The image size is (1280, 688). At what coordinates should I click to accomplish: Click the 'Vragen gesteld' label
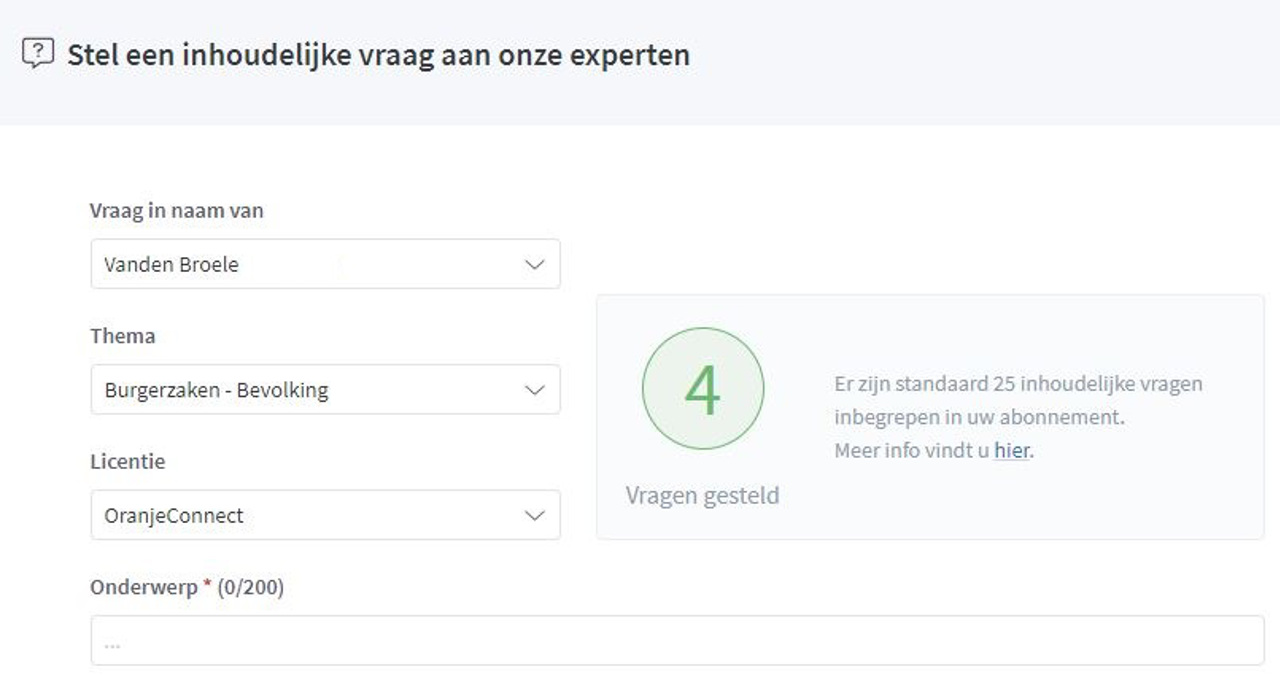(x=702, y=495)
